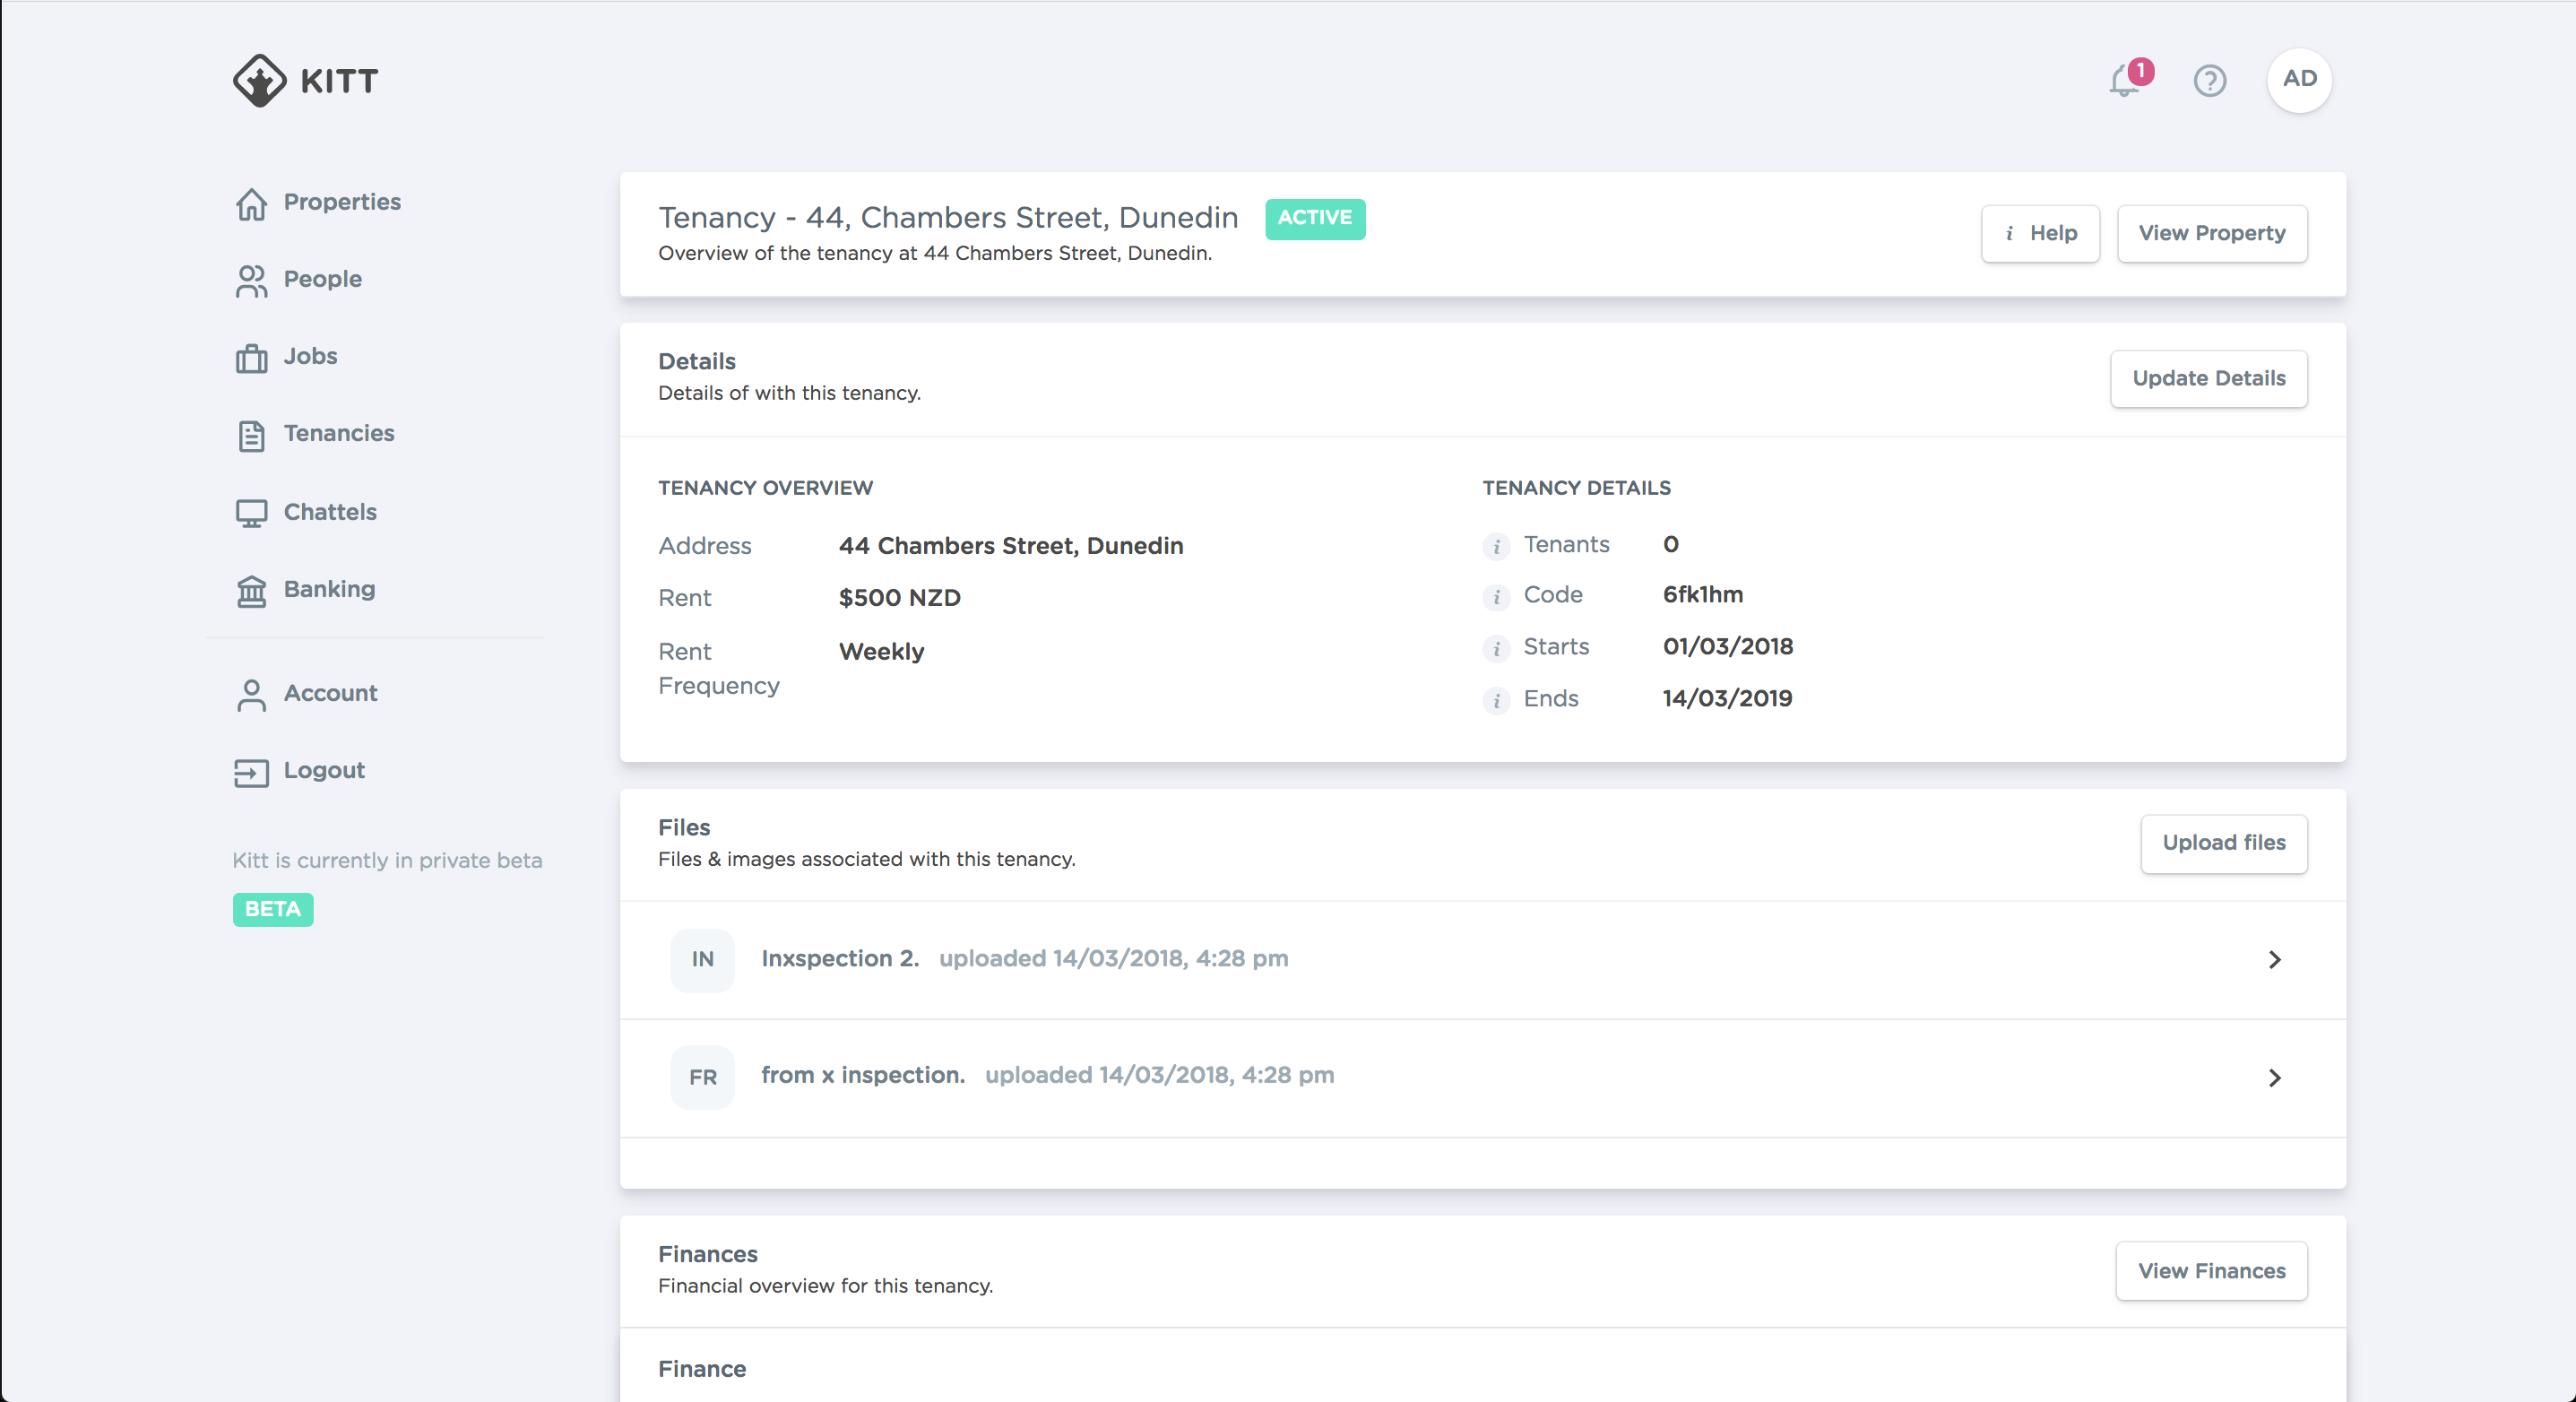Viewport: 2576px width, 1402px height.
Task: Open Account settings link
Action: tap(330, 693)
